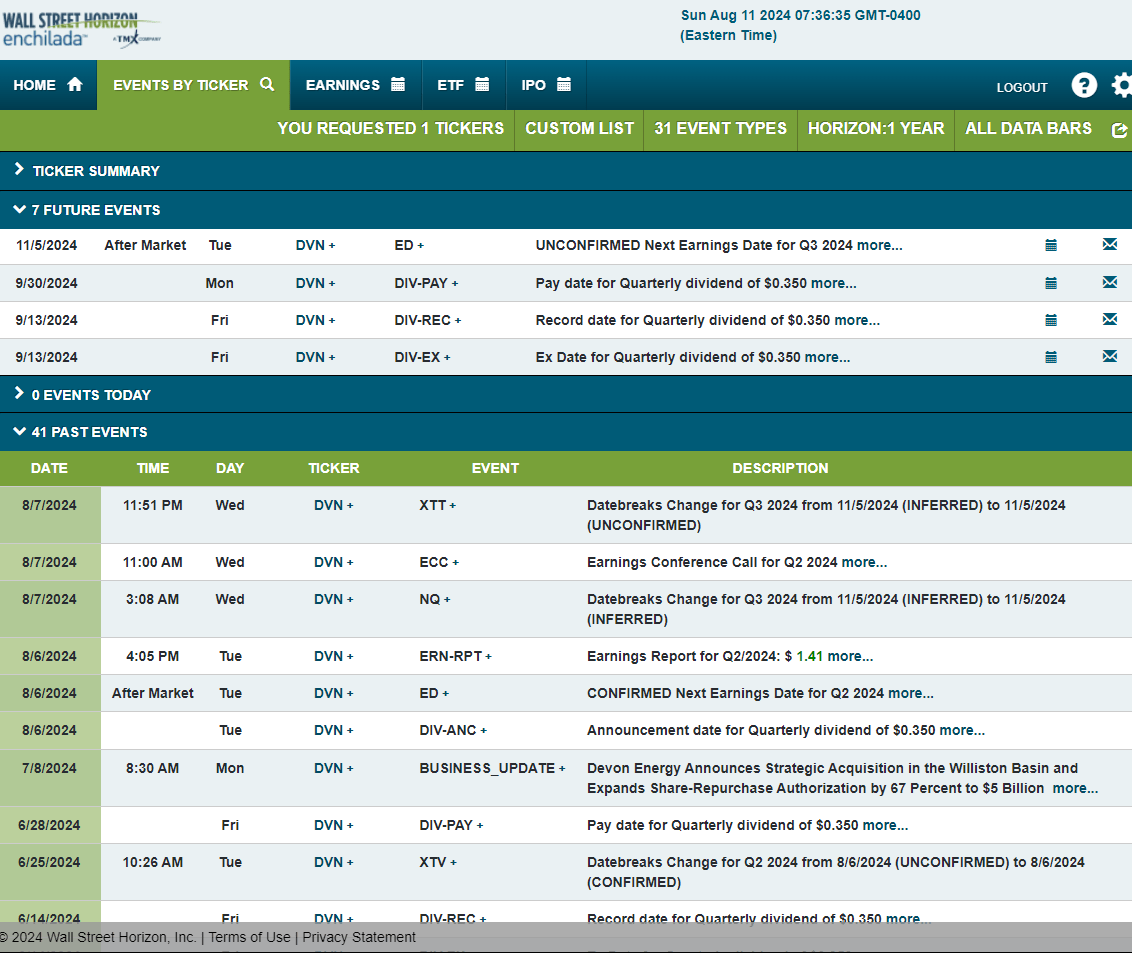Open the Privacy Statement link

(x=359, y=937)
